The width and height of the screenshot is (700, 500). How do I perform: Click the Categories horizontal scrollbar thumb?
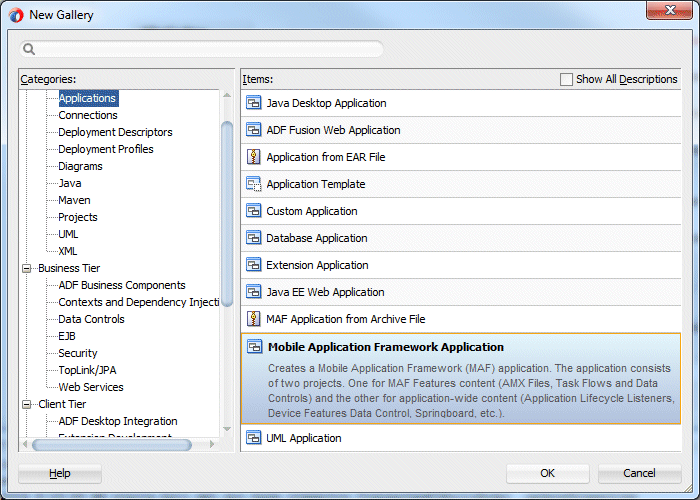click(x=112, y=444)
